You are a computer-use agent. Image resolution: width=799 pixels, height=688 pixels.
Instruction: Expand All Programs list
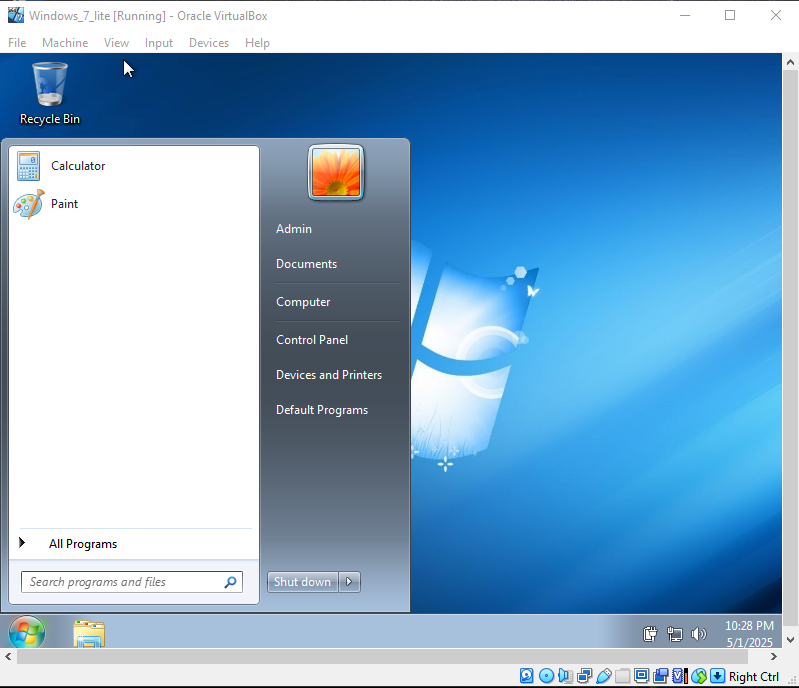pyautogui.click(x=82, y=544)
